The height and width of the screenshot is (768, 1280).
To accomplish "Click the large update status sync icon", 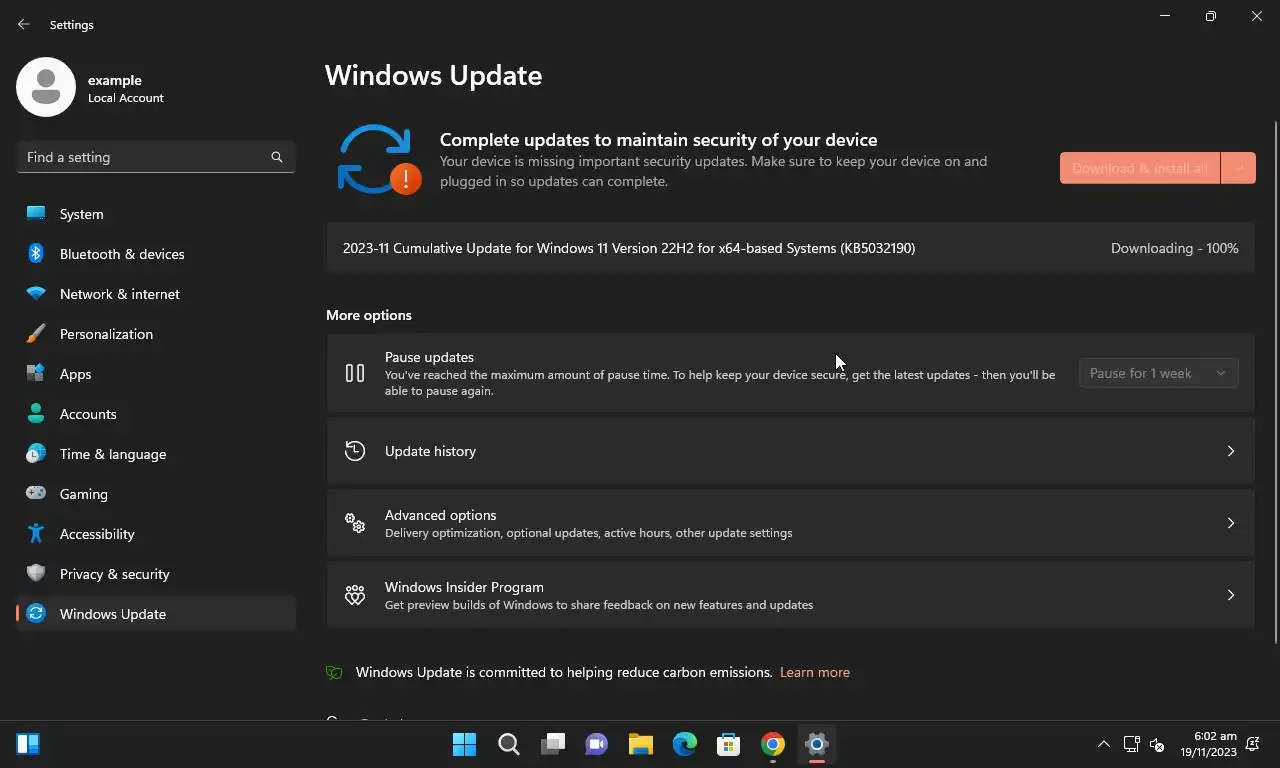I will tap(379, 159).
